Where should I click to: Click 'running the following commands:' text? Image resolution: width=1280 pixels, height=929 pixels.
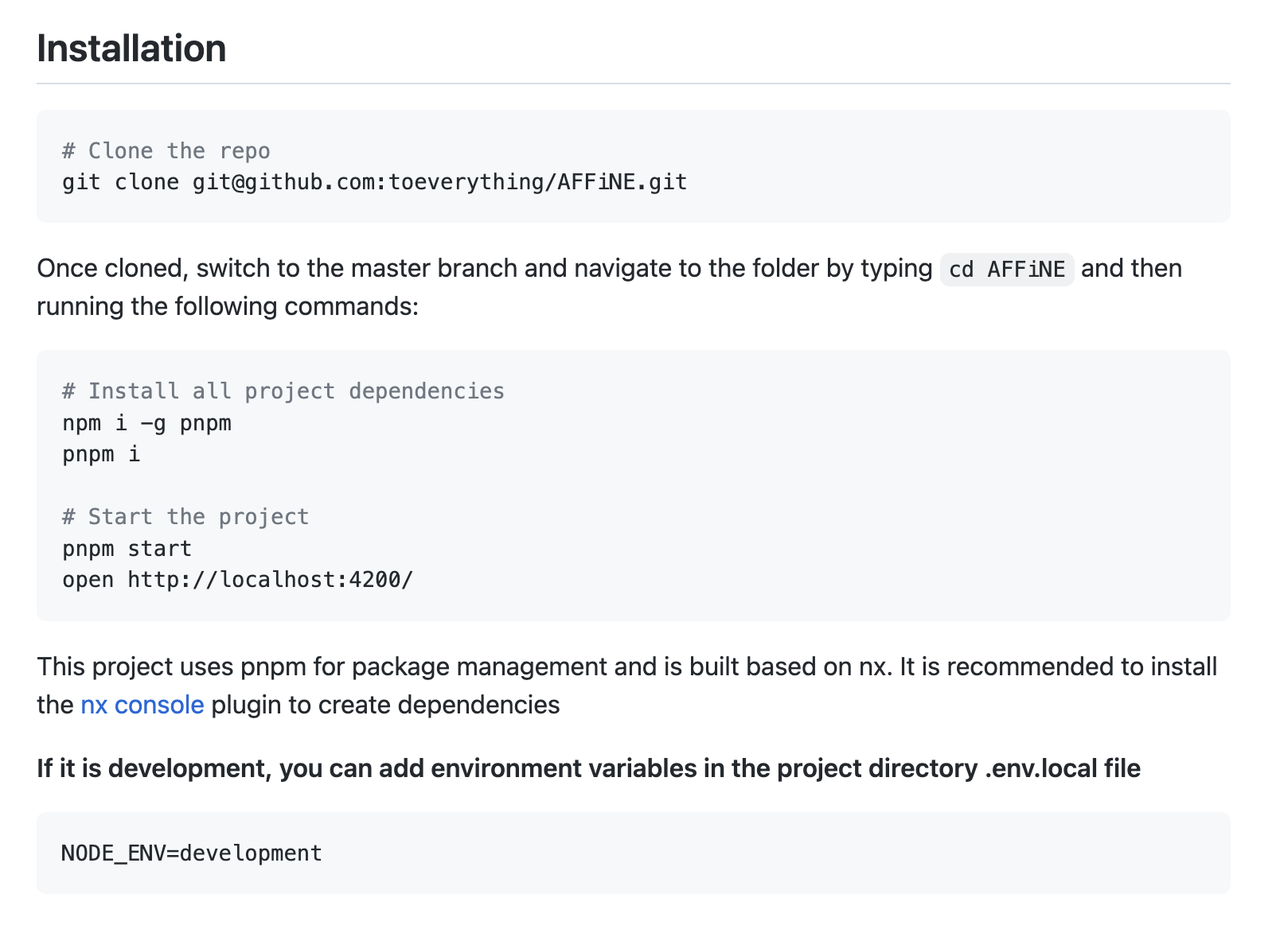coord(227,306)
